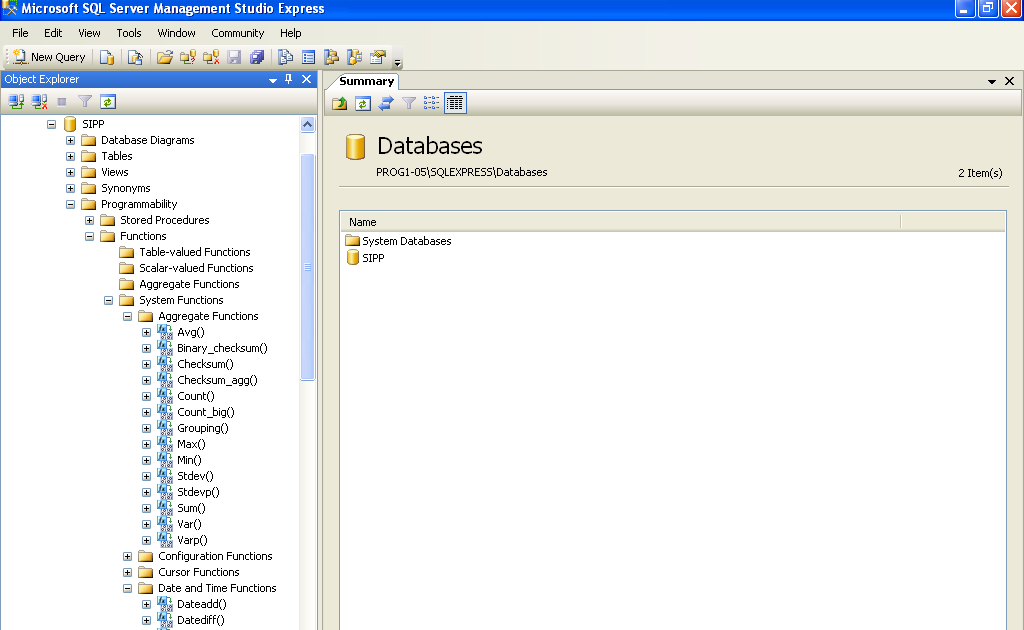Select the Scalar-valued Functions folder
Viewport: 1024px width, 630px height.
[x=196, y=268]
